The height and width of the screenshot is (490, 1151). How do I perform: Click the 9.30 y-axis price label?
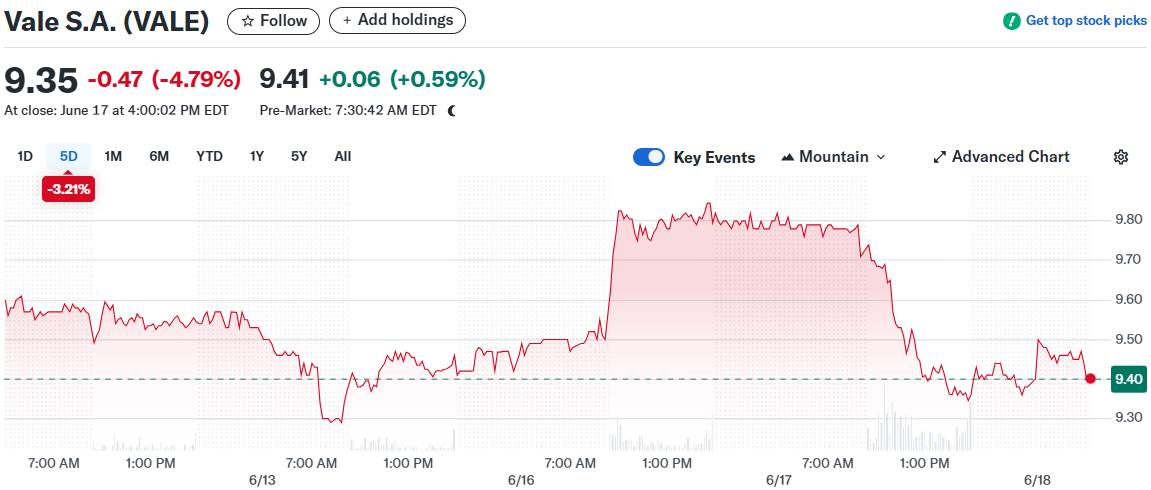click(1128, 417)
